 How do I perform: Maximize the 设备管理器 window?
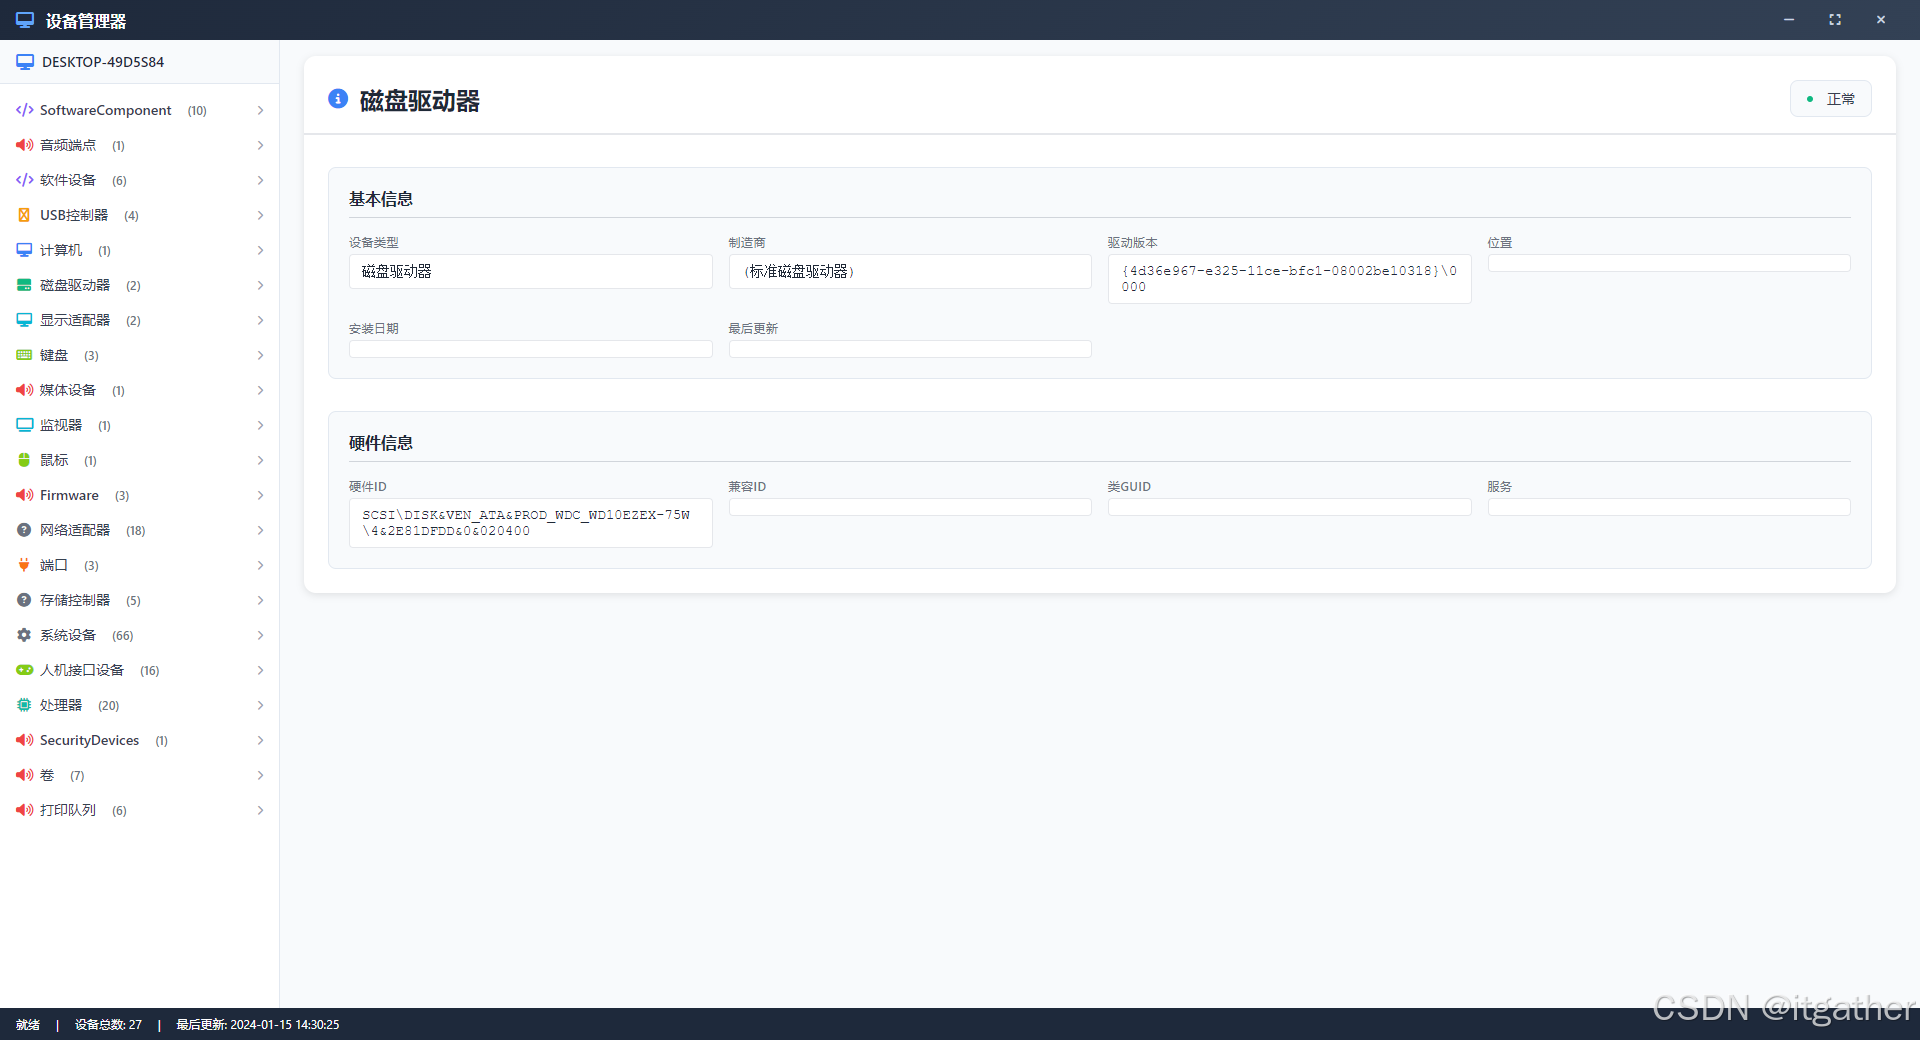coord(1835,20)
